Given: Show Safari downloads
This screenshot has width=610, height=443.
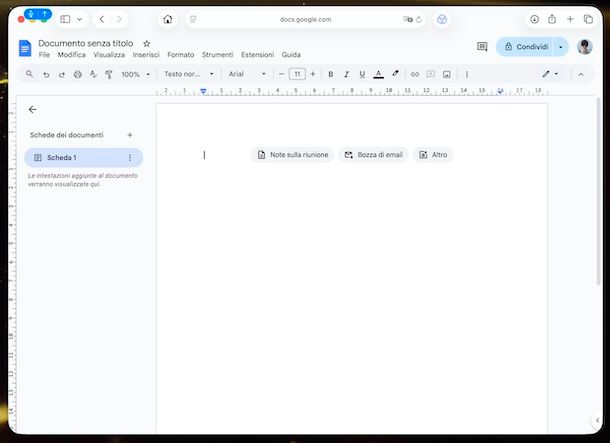Looking at the screenshot, I should [535, 19].
